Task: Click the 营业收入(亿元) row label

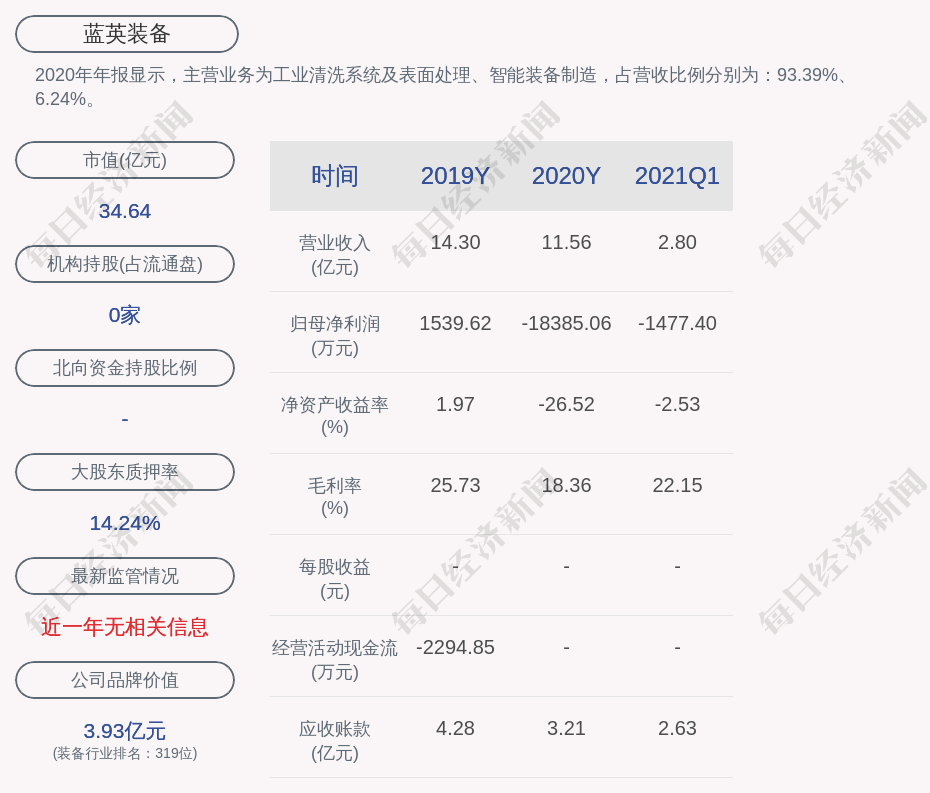Action: (335, 254)
